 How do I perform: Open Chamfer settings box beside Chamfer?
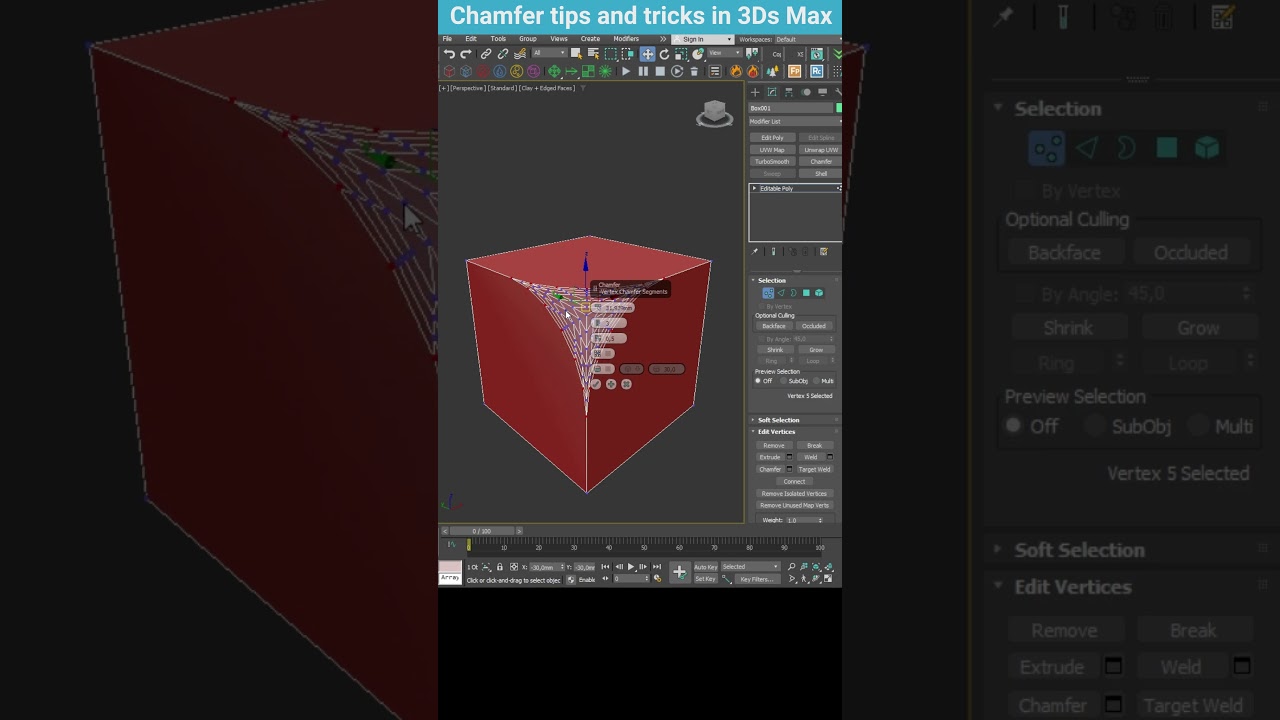pyautogui.click(x=789, y=469)
